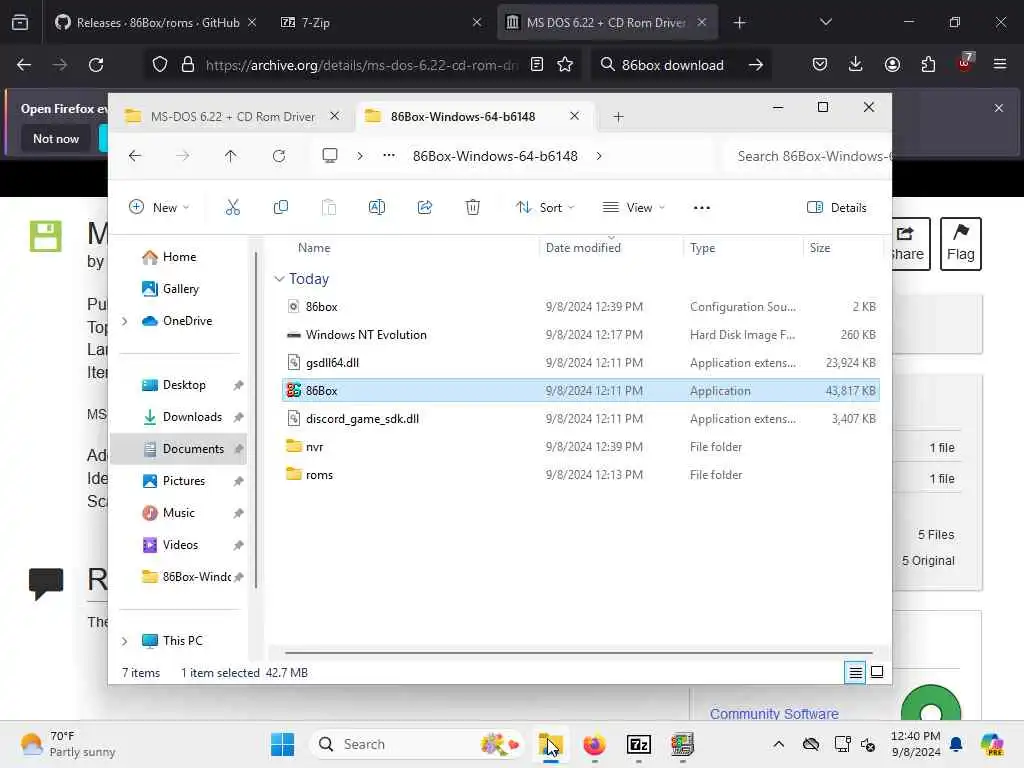The width and height of the screenshot is (1024, 768).
Task: Refresh the Explorer folder view
Action: click(x=279, y=156)
